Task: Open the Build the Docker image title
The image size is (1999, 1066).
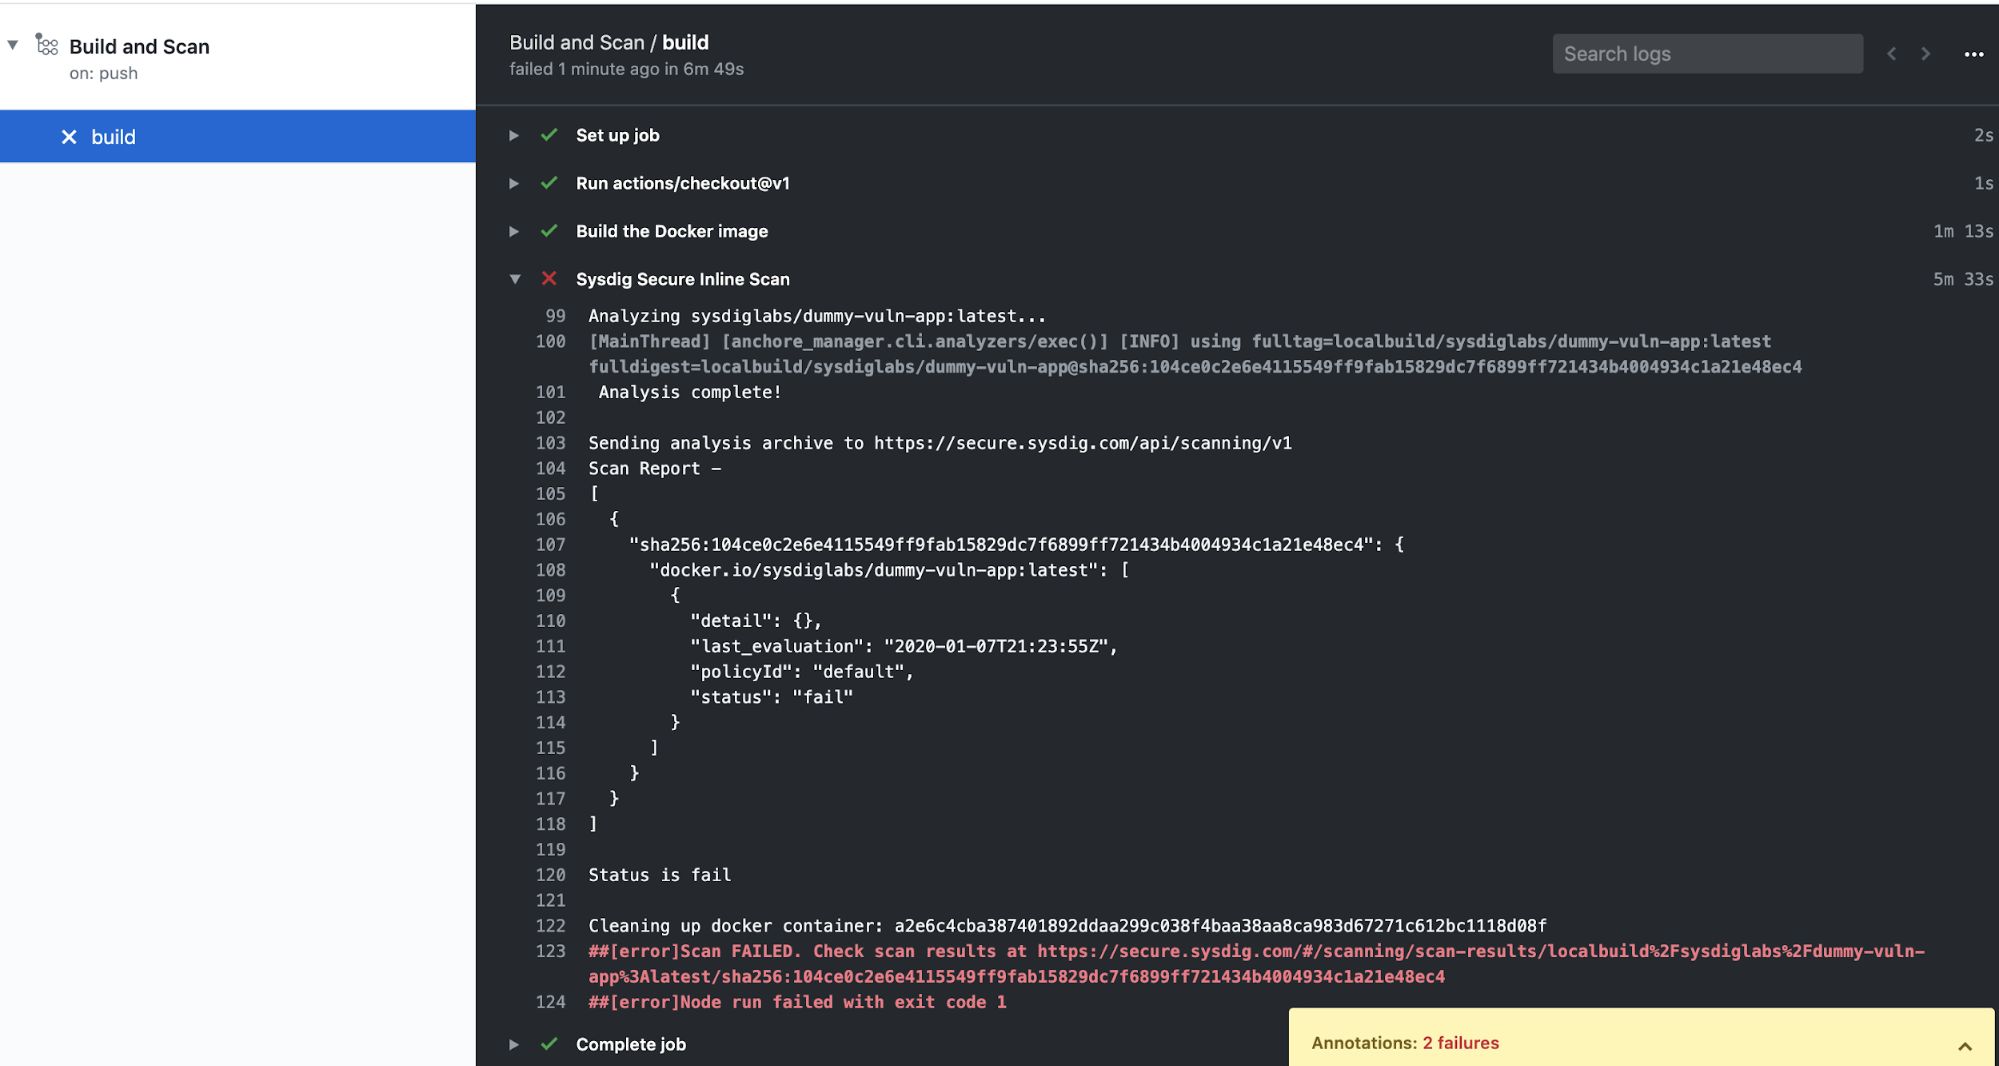Action: tap(672, 231)
